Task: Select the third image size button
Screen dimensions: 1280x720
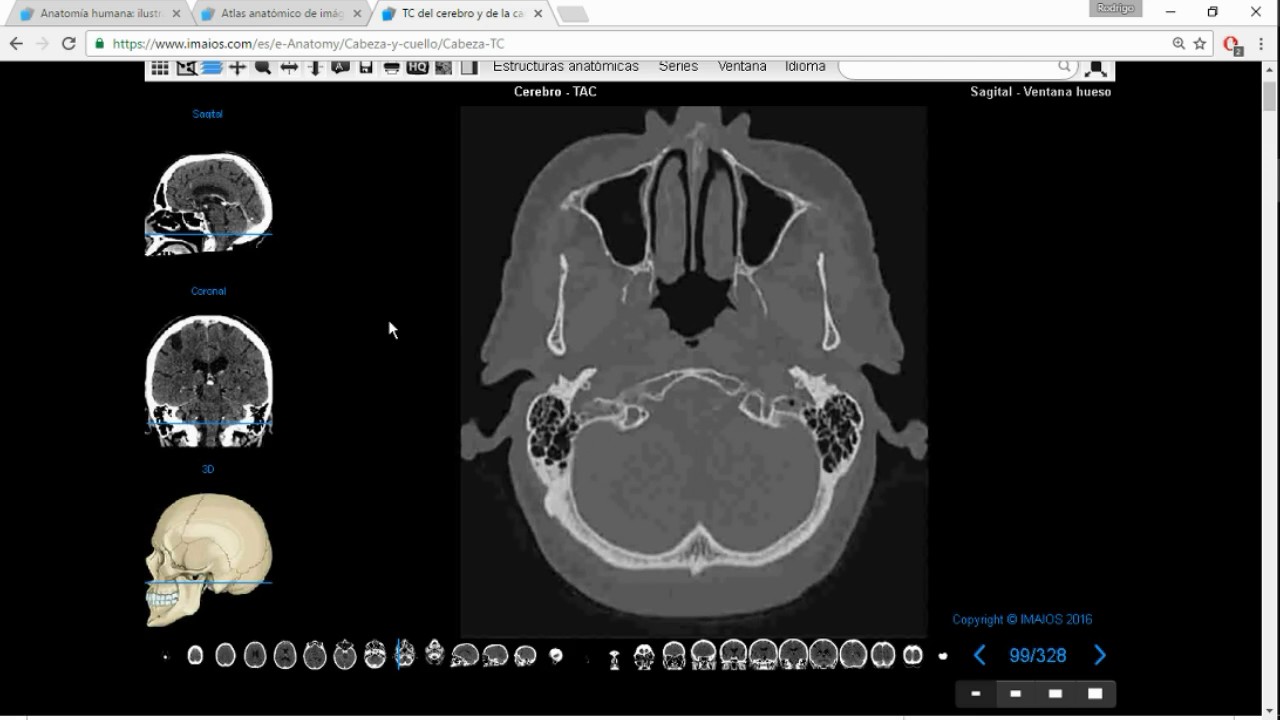Action: 1055,693
